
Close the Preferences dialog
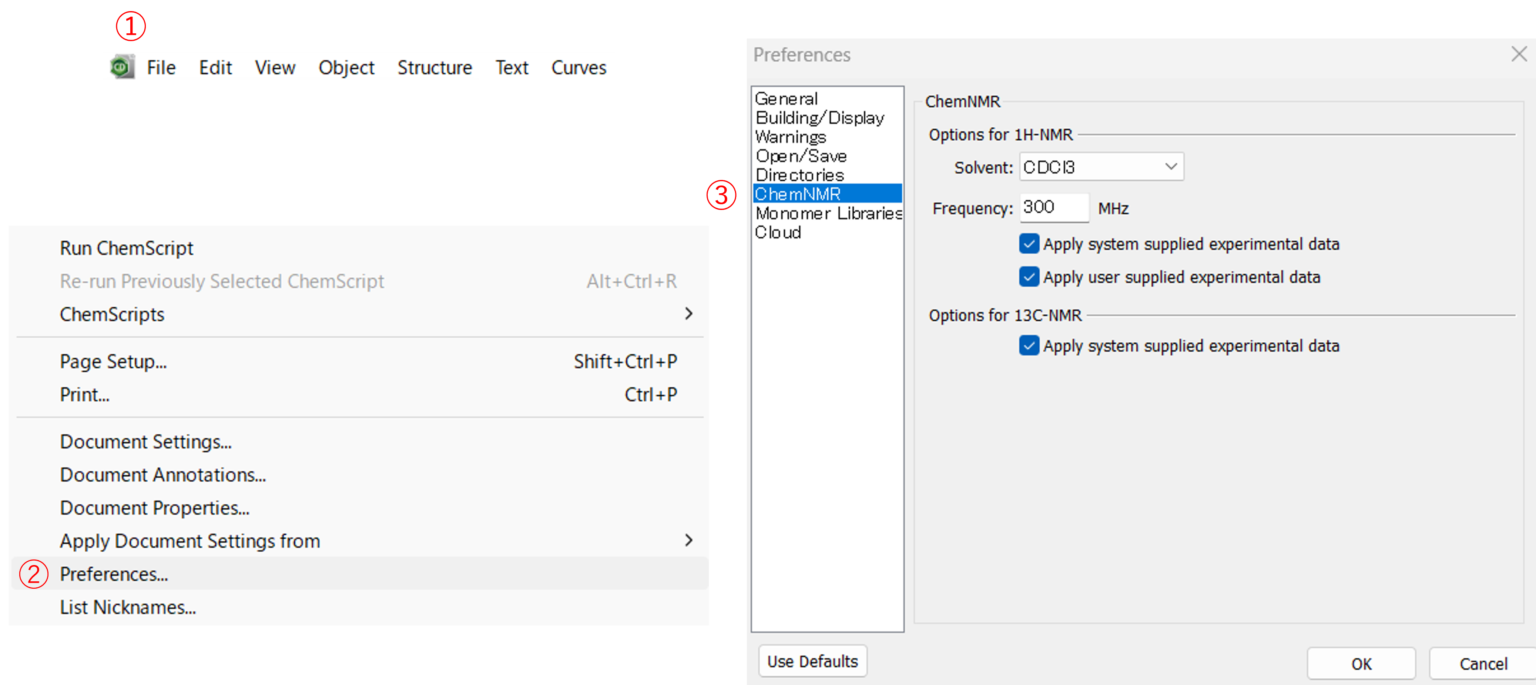pos(1518,55)
